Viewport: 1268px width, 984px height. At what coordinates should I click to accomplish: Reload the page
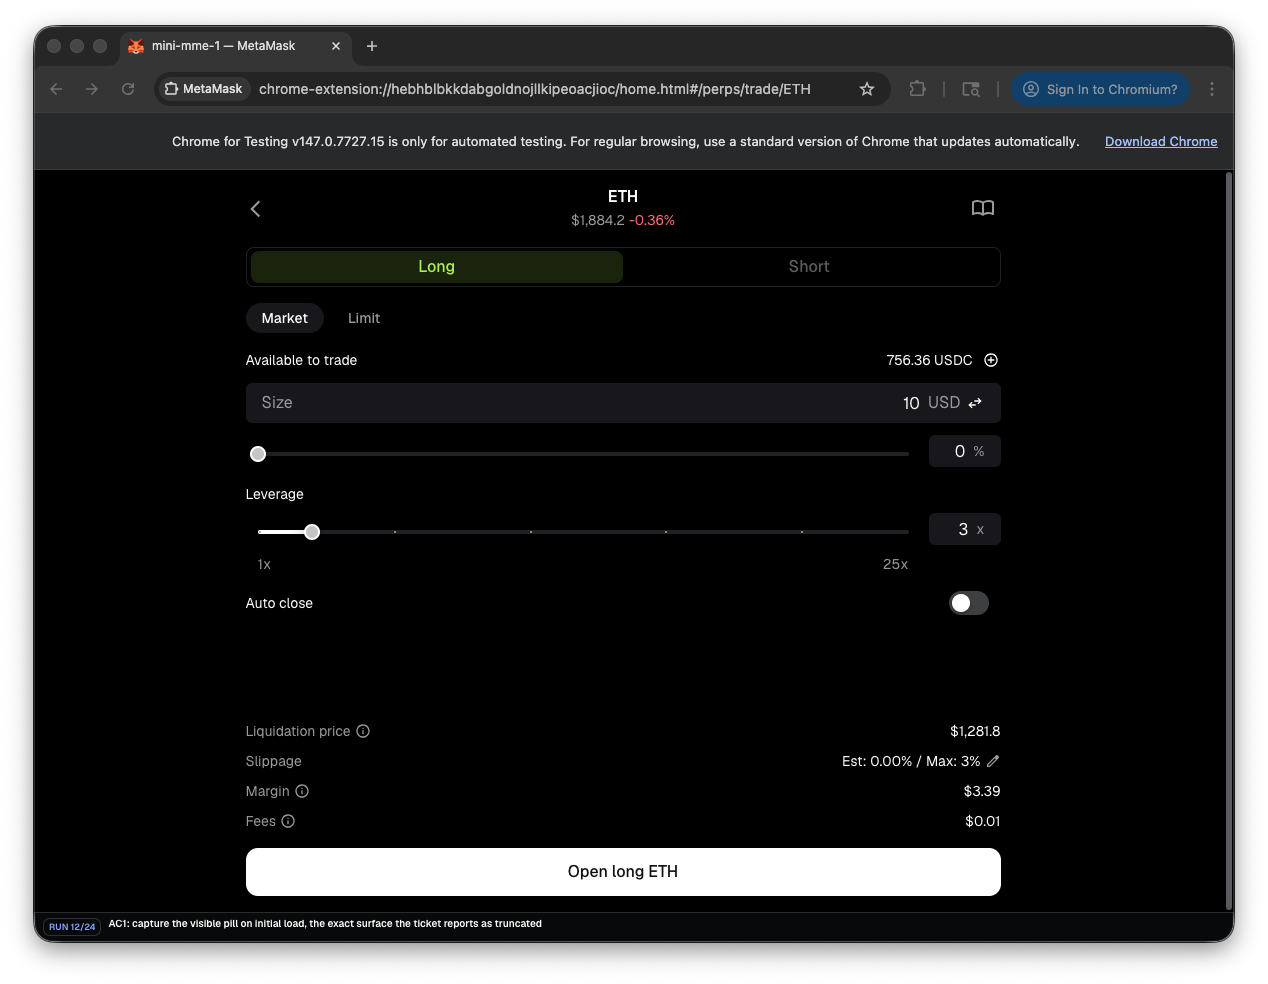(128, 89)
